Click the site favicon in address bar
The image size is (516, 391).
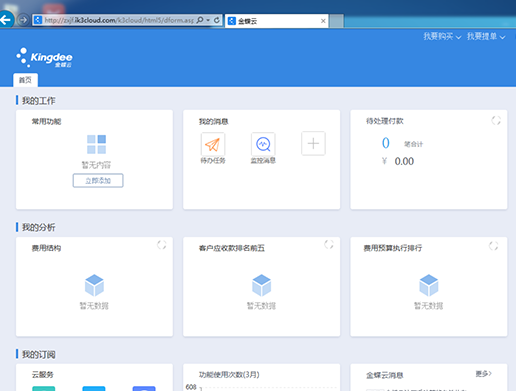38,20
